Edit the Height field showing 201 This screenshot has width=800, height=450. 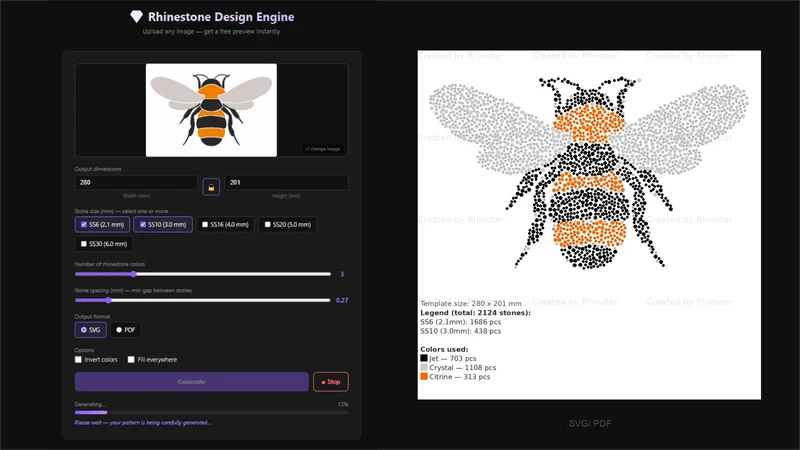[286, 182]
